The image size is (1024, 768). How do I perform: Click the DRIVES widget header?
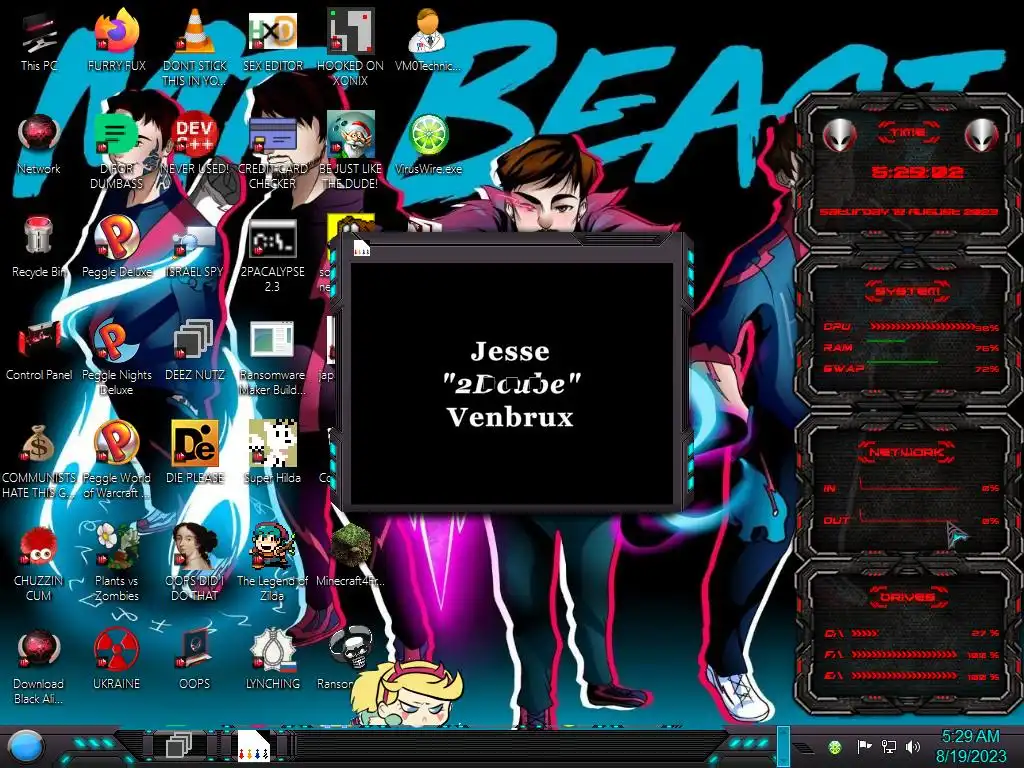[908, 597]
